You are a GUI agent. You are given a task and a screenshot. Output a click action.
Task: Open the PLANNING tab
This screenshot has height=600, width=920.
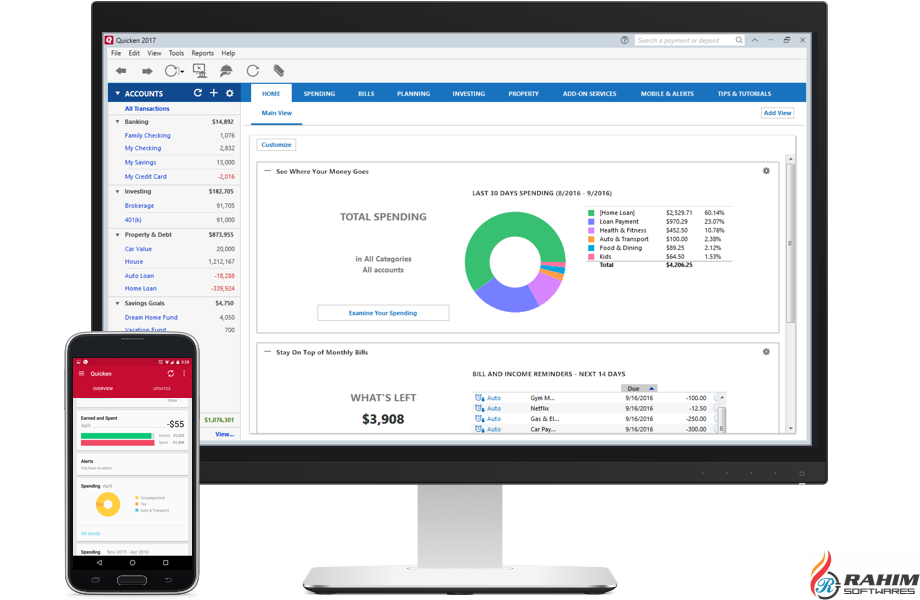(413, 94)
